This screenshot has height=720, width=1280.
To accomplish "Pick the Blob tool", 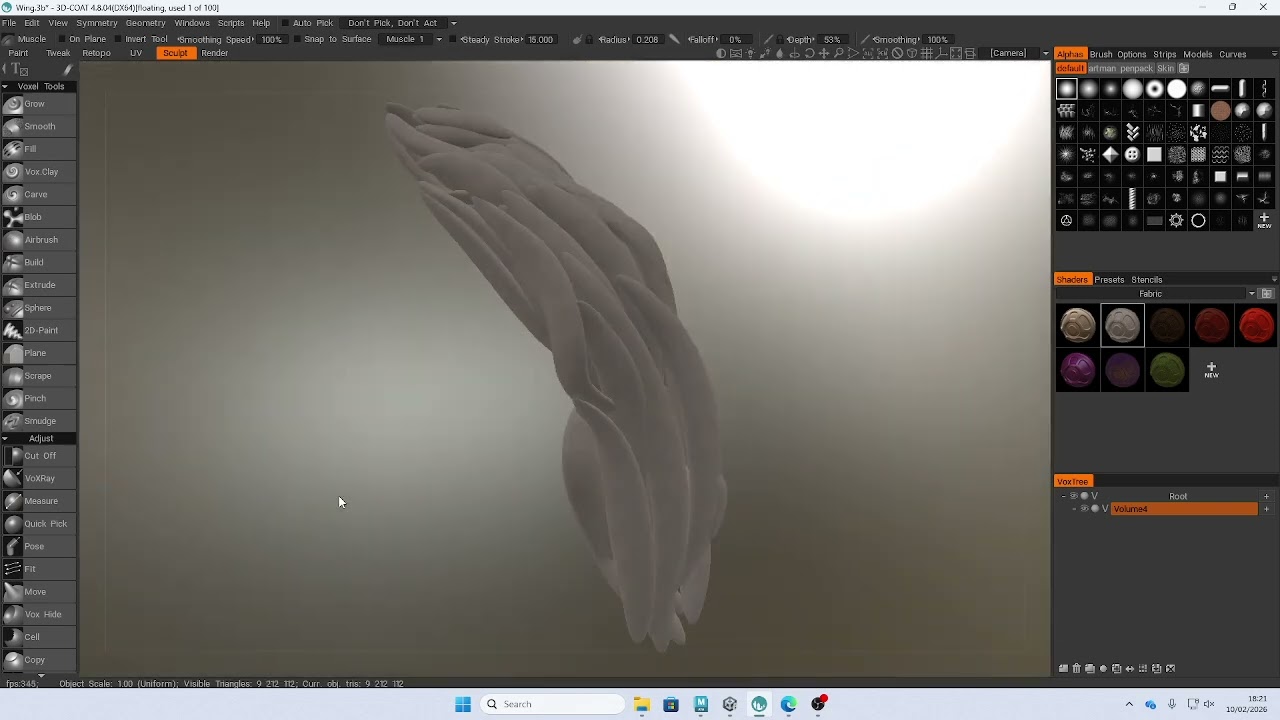I will pos(38,217).
